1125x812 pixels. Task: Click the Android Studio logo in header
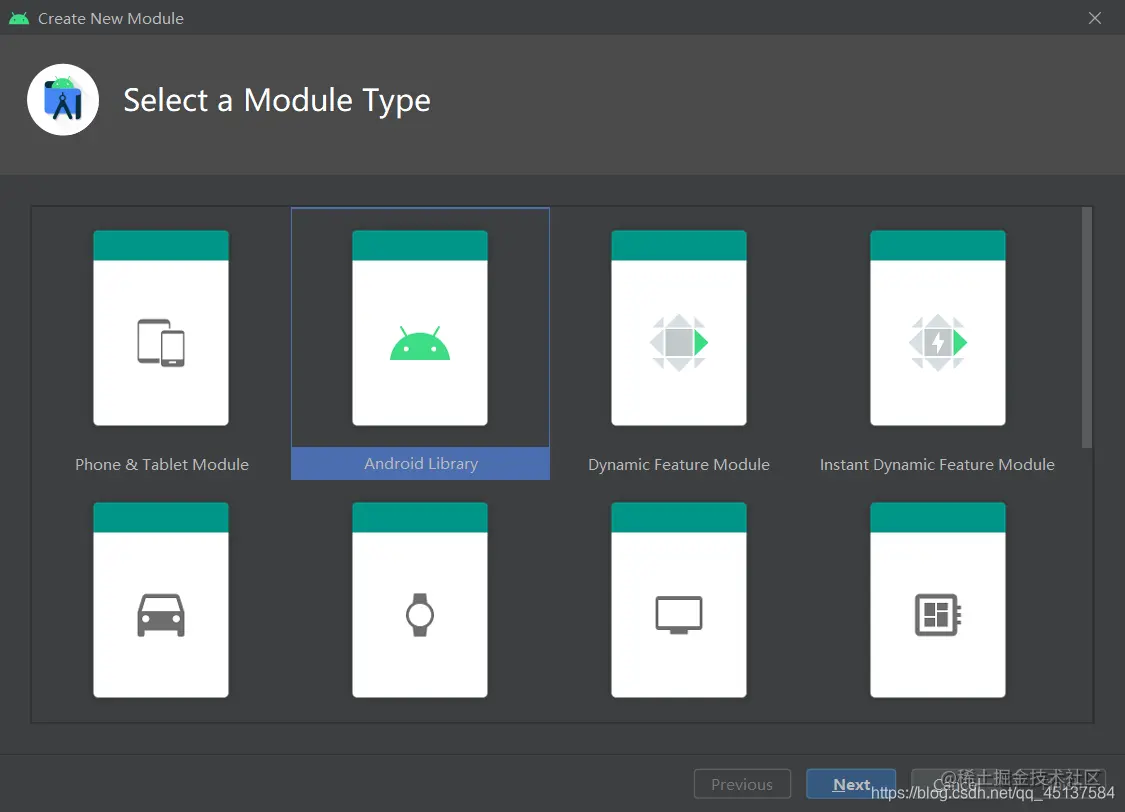[63, 100]
